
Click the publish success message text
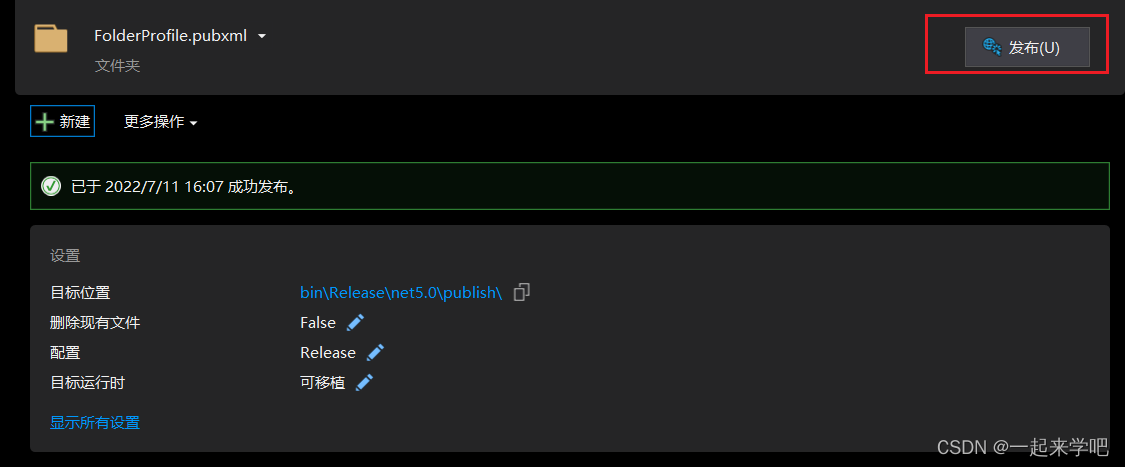(x=185, y=186)
